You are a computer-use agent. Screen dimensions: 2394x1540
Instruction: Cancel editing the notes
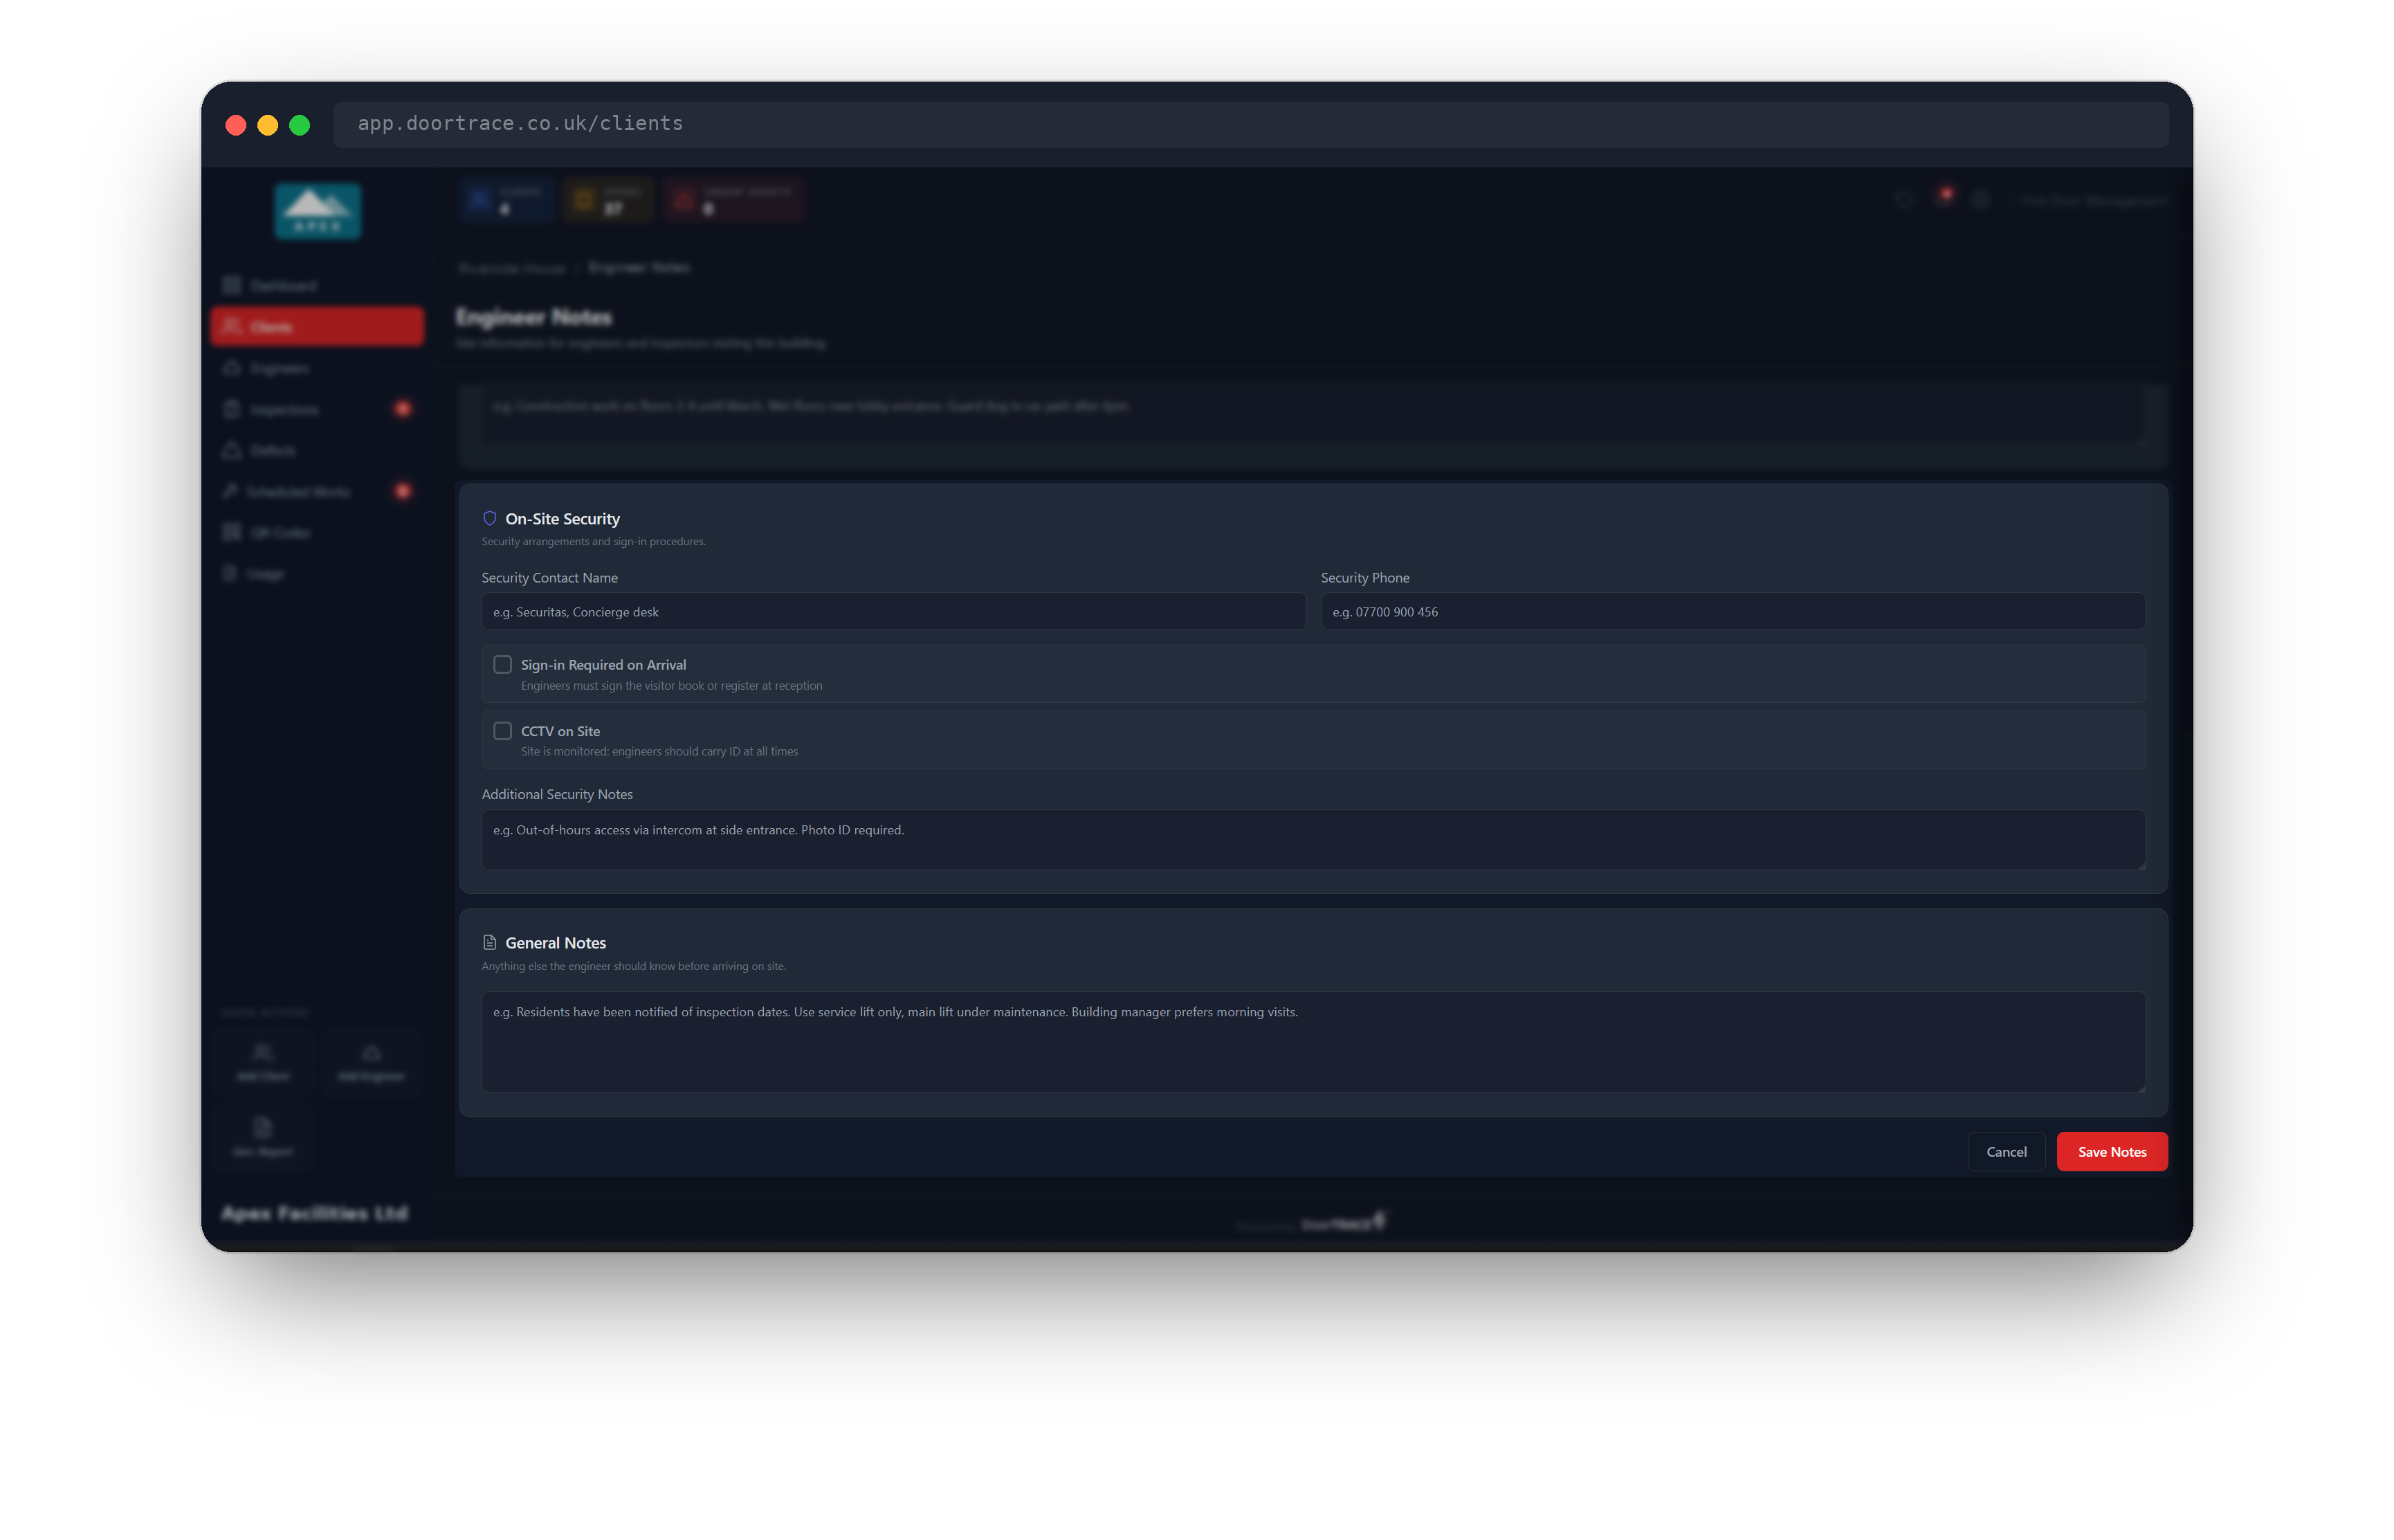point(2005,1151)
